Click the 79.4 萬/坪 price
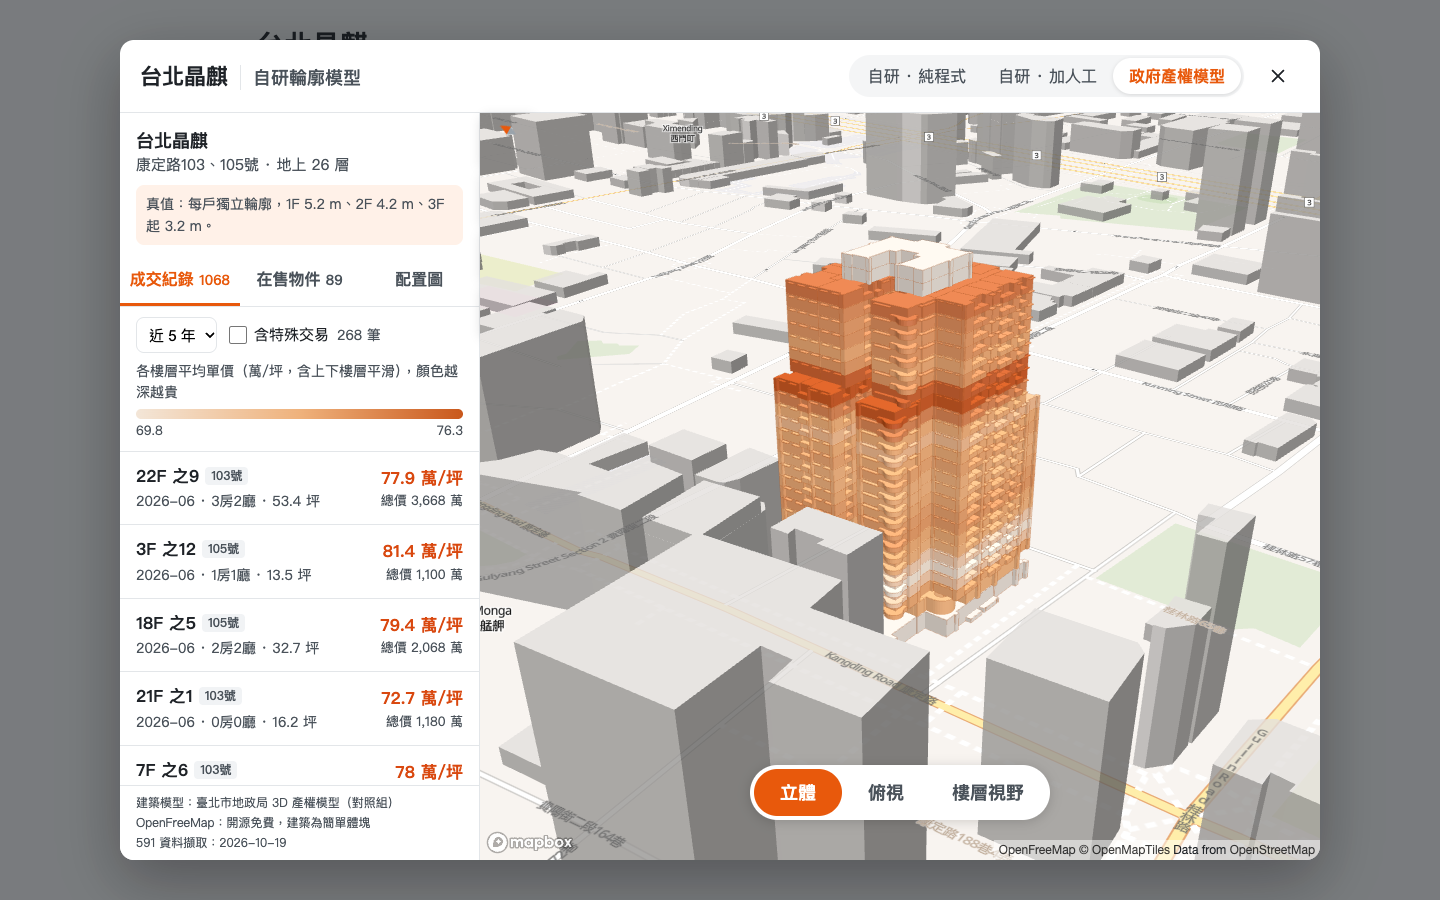The image size is (1440, 900). (x=421, y=625)
